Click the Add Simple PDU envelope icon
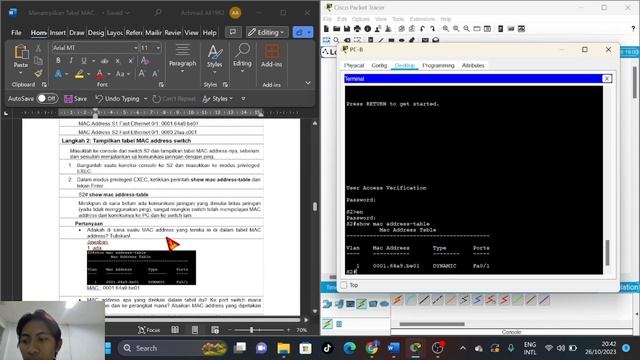The height and width of the screenshot is (360, 640). coord(425,40)
